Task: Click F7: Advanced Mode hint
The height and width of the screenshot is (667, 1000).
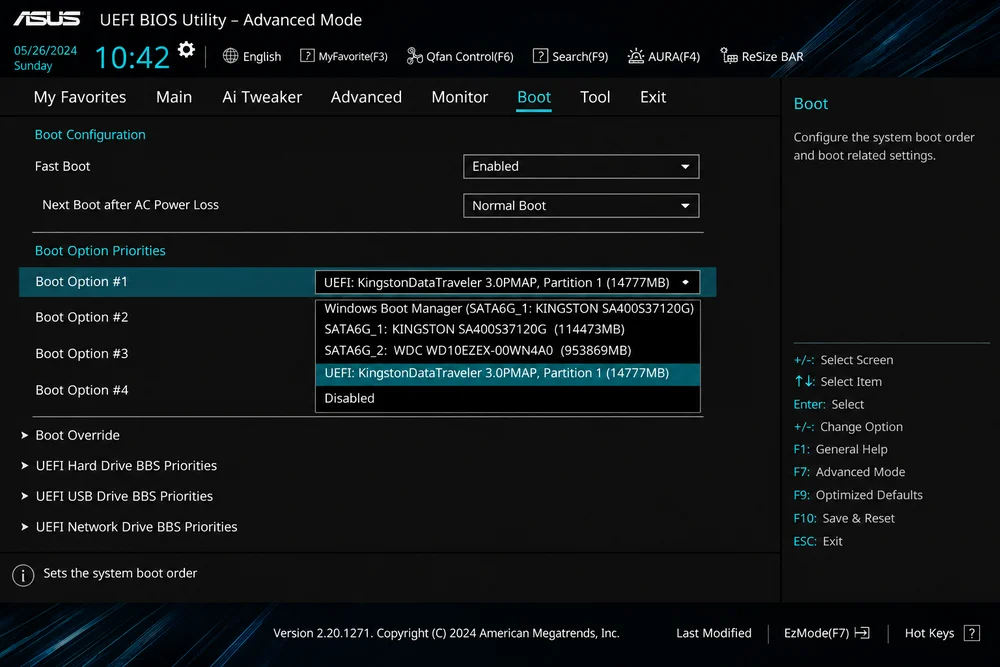Action: (849, 472)
